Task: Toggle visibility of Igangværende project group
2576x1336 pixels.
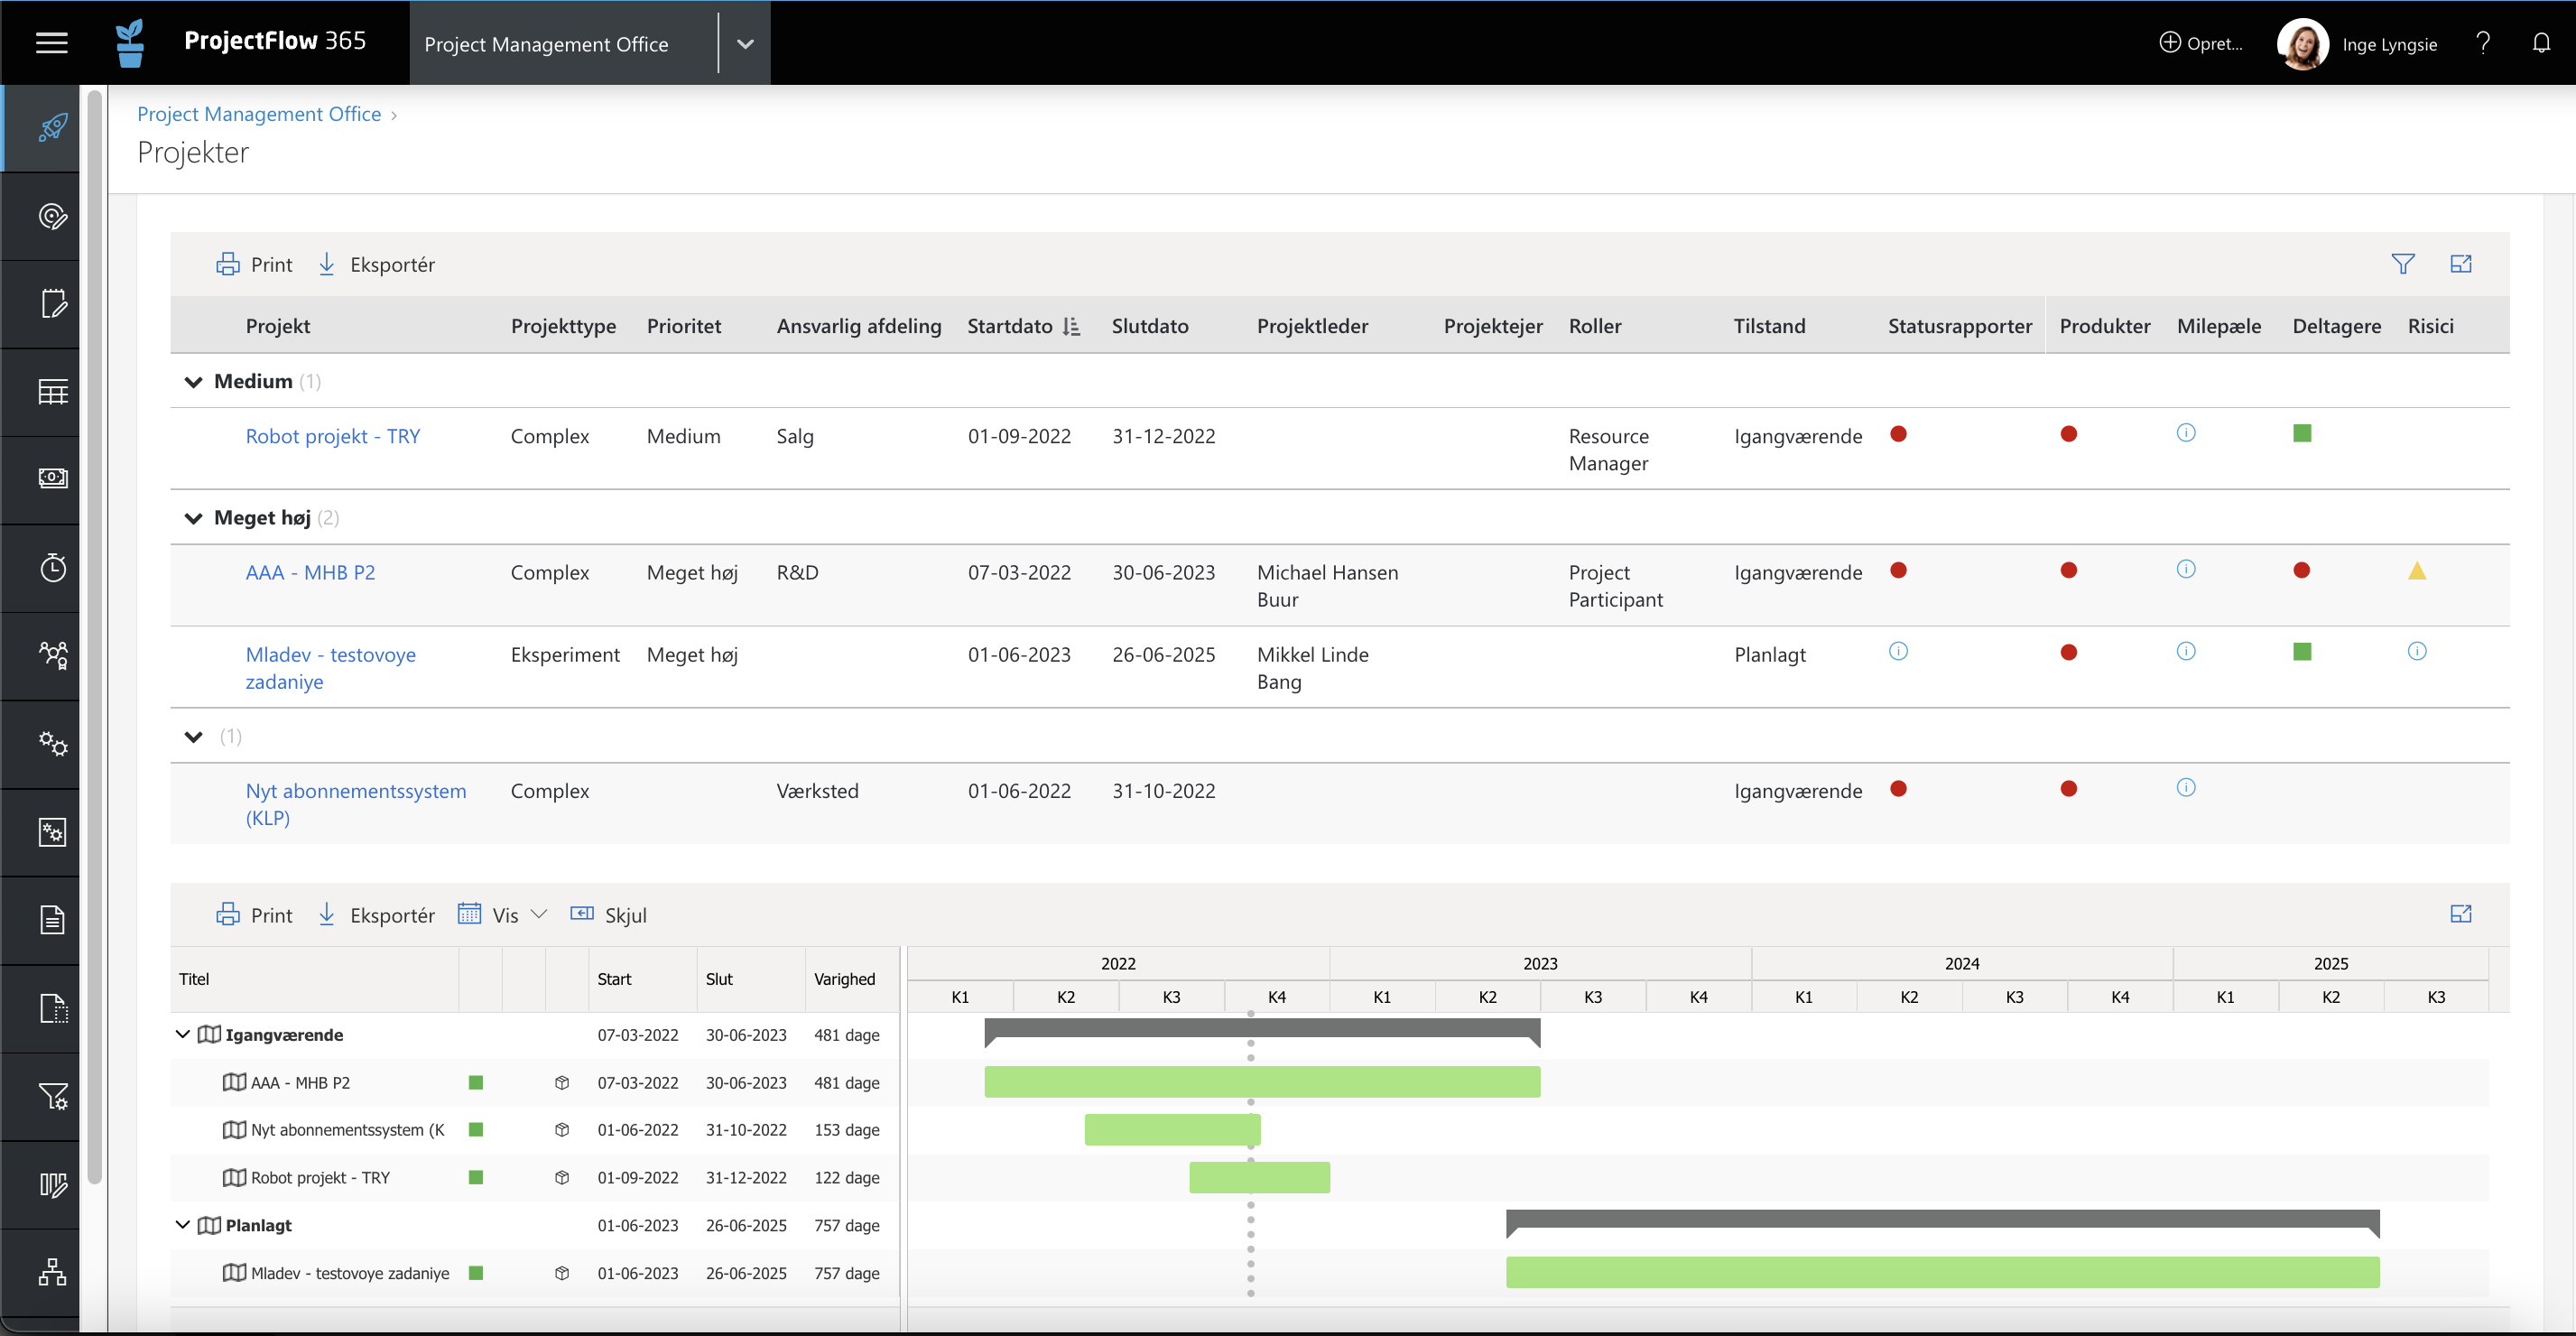Action: coord(186,1034)
